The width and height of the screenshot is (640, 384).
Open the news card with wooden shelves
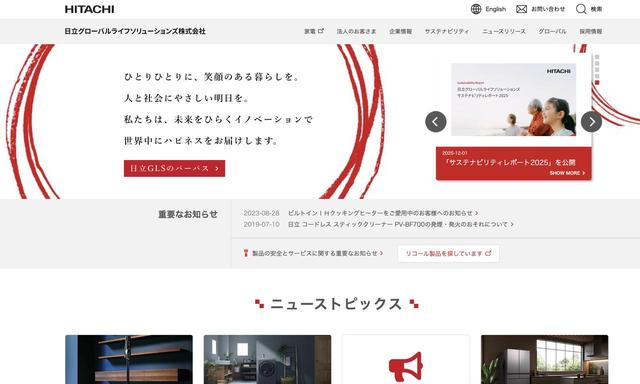click(129, 360)
